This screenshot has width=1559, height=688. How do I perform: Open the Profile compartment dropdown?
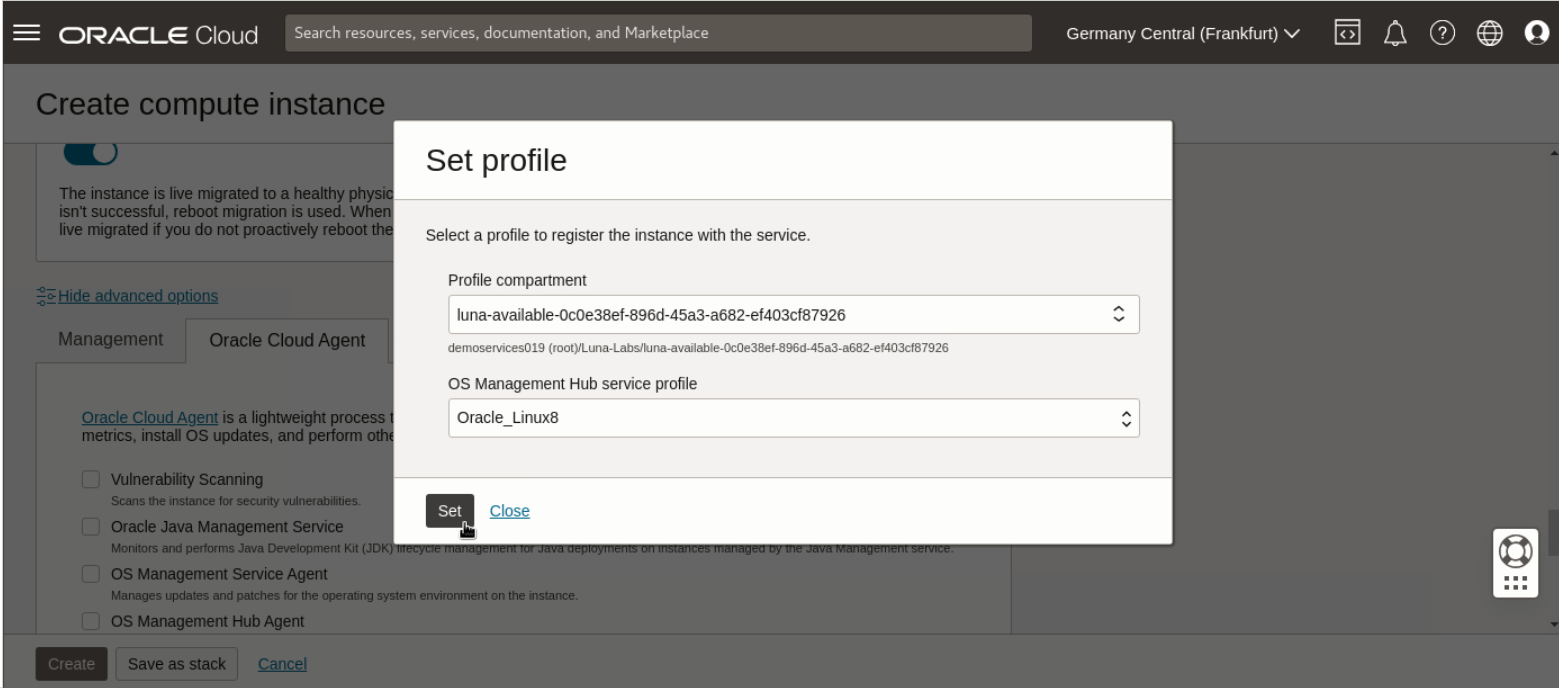(x=794, y=314)
